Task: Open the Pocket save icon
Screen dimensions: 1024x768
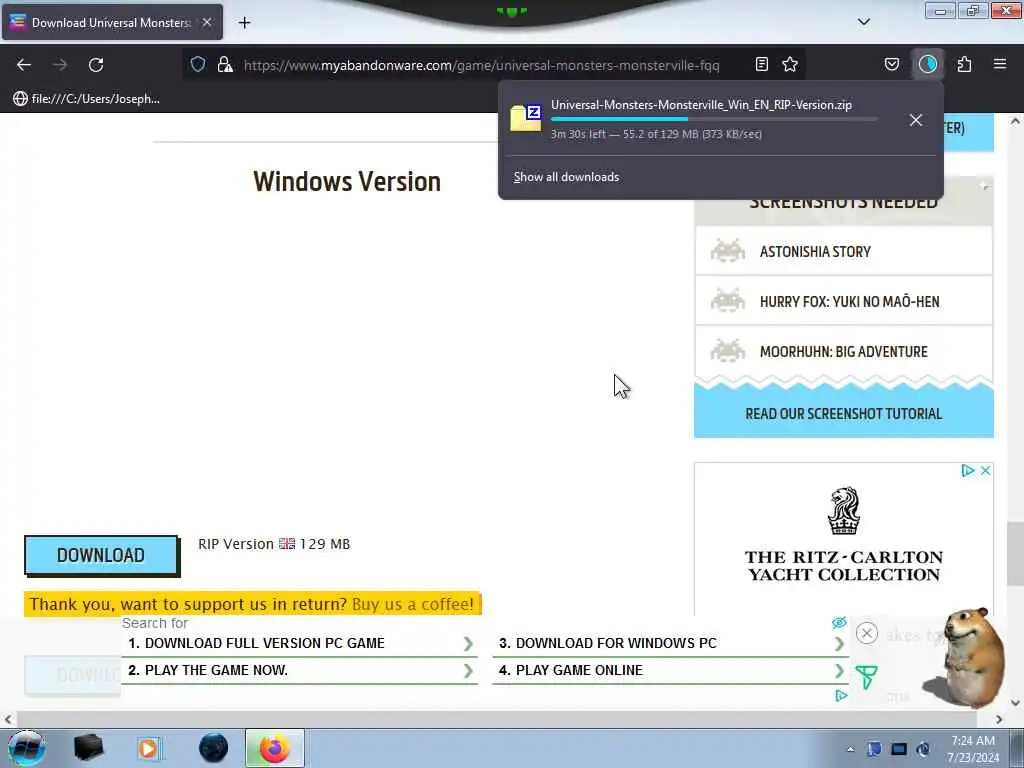Action: pyautogui.click(x=891, y=64)
